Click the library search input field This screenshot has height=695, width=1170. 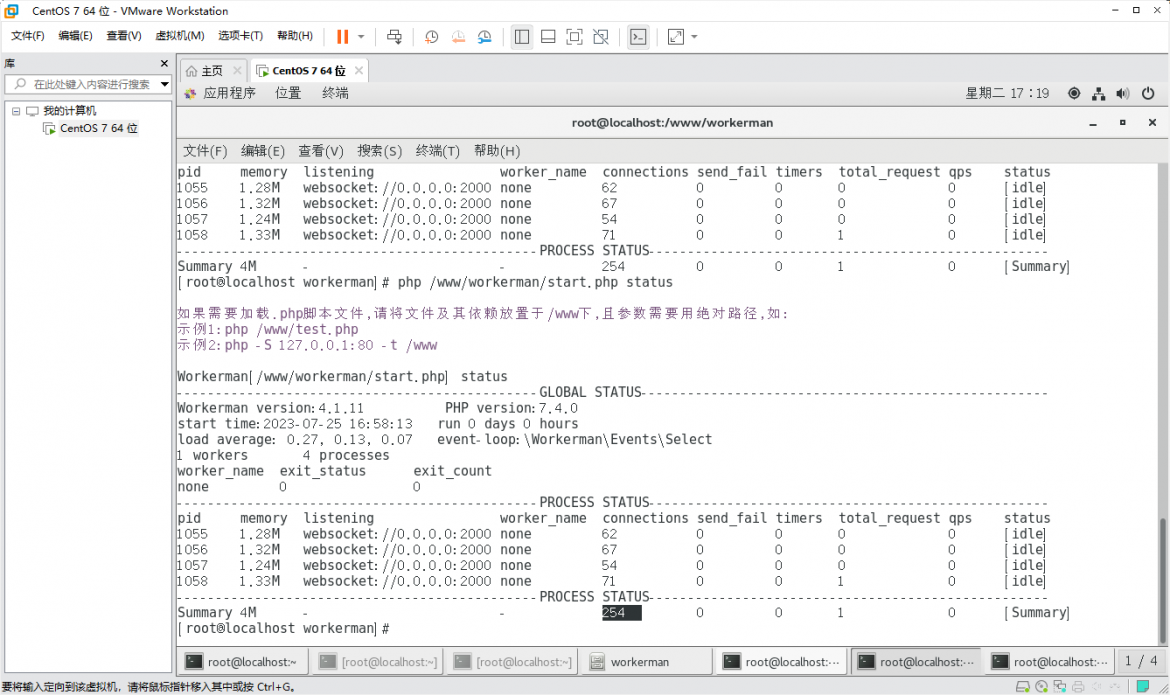(88, 84)
